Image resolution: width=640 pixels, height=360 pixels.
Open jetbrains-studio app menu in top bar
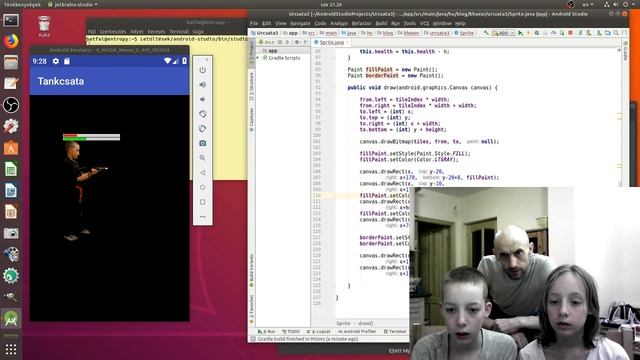coord(73,4)
